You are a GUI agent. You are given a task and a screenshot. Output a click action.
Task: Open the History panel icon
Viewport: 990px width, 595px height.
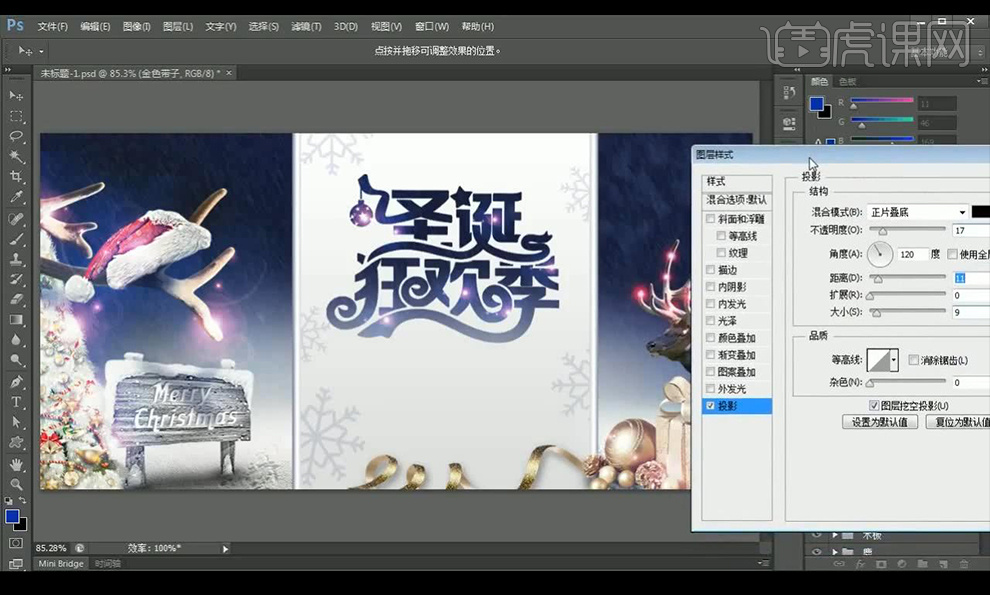coord(789,93)
